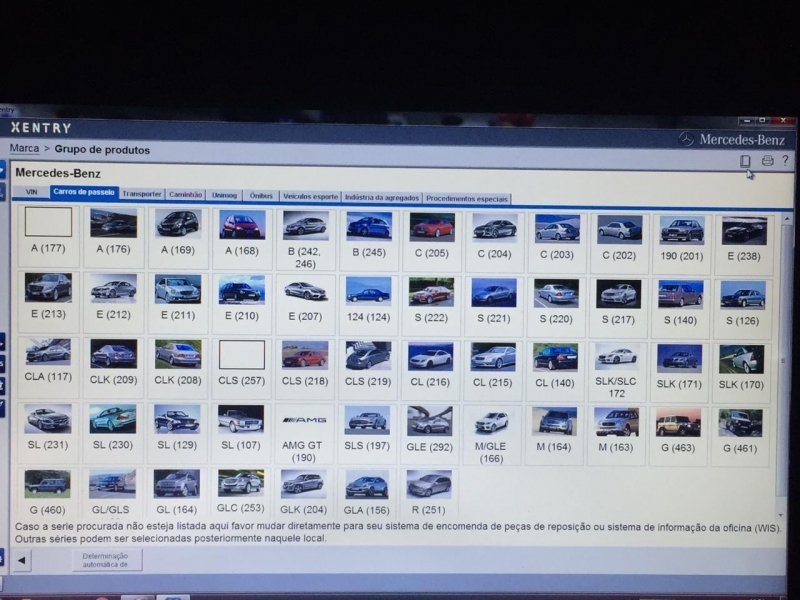The height and width of the screenshot is (600, 800).
Task: Open the SLS (197) model series
Action: 367,434
